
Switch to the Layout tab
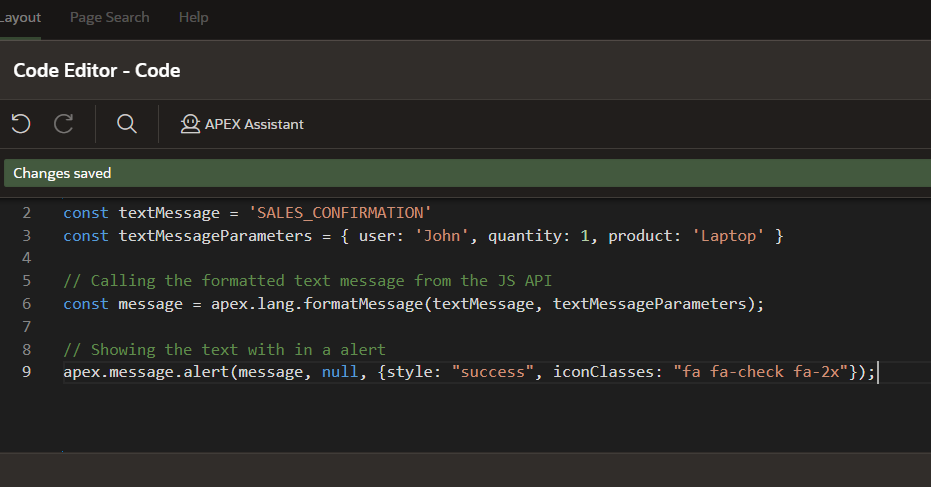click(x=19, y=17)
